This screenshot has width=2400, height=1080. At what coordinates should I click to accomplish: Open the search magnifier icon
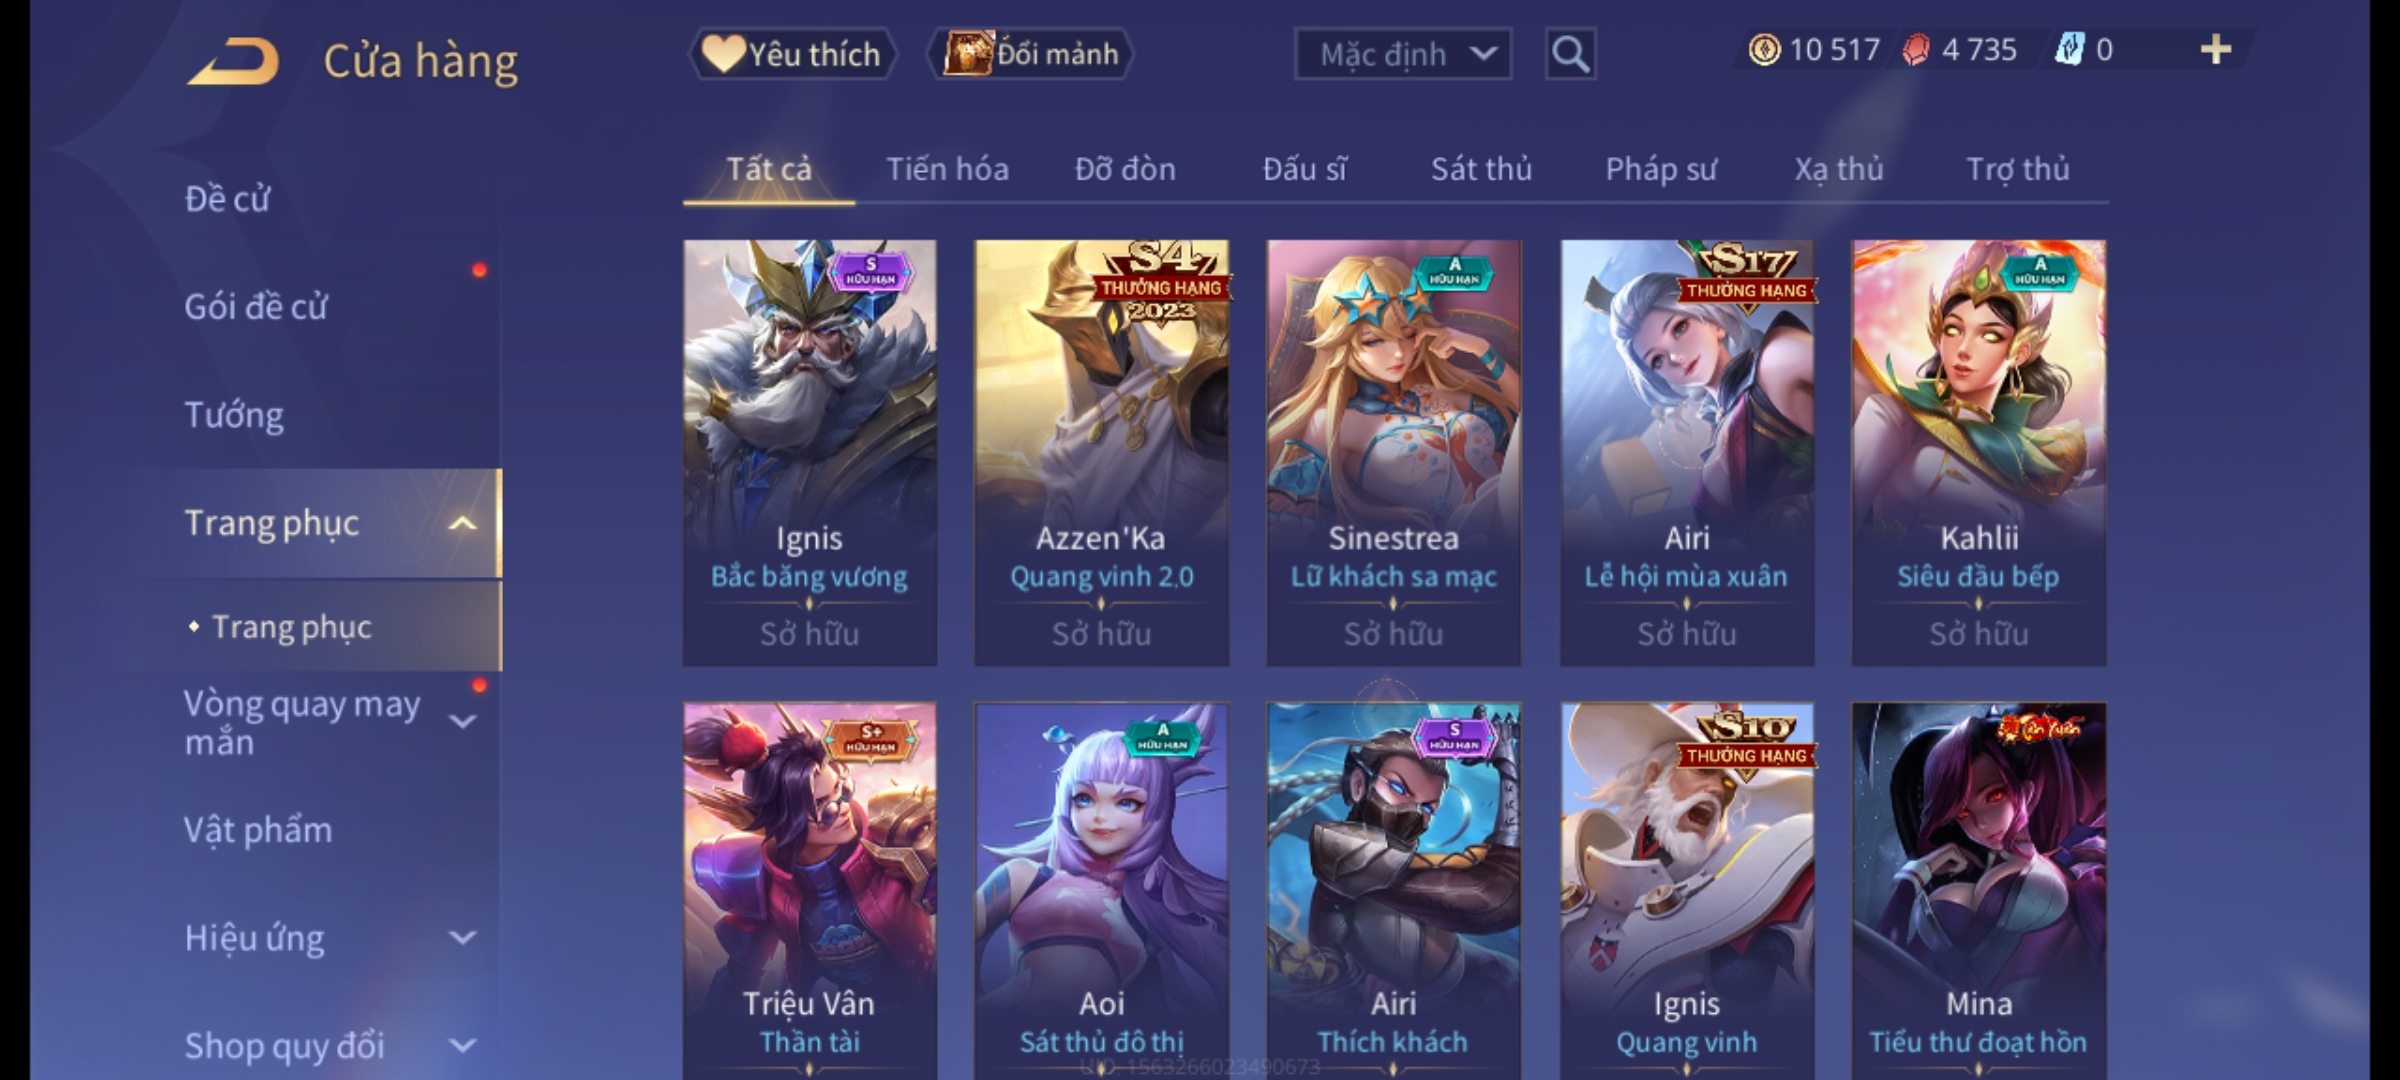[x=1570, y=54]
